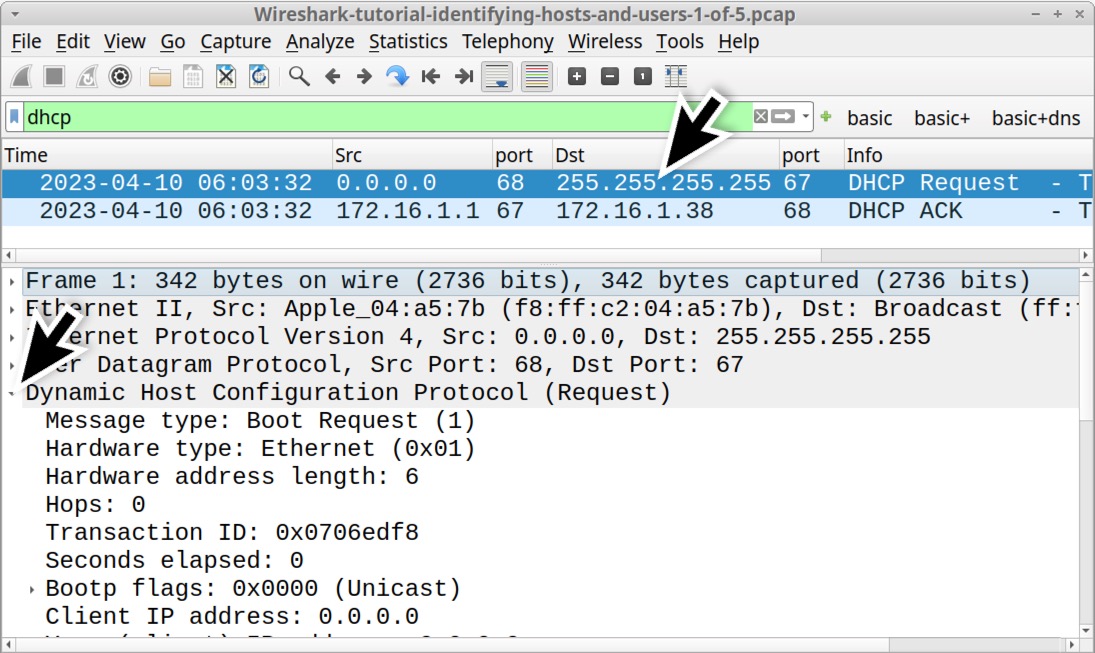The image size is (1095, 653).
Task: Reload this capture file
Action: [x=260, y=76]
